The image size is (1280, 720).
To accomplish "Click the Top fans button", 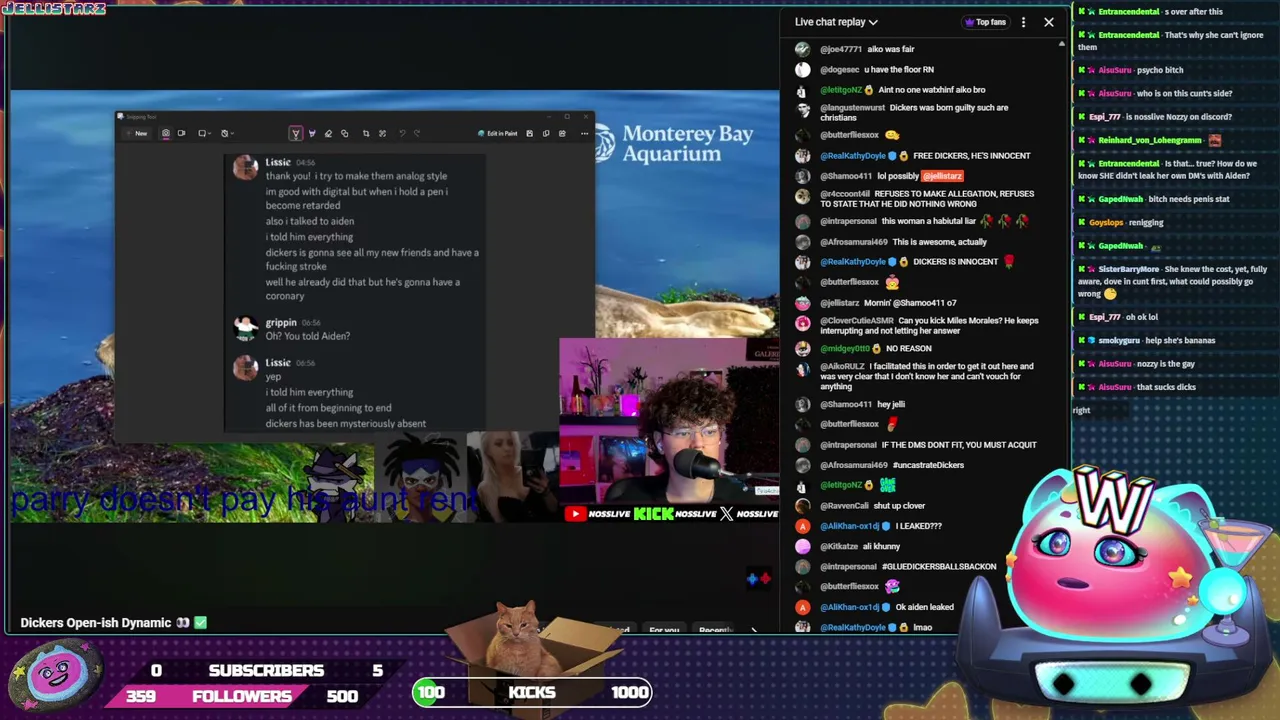I will (x=986, y=22).
